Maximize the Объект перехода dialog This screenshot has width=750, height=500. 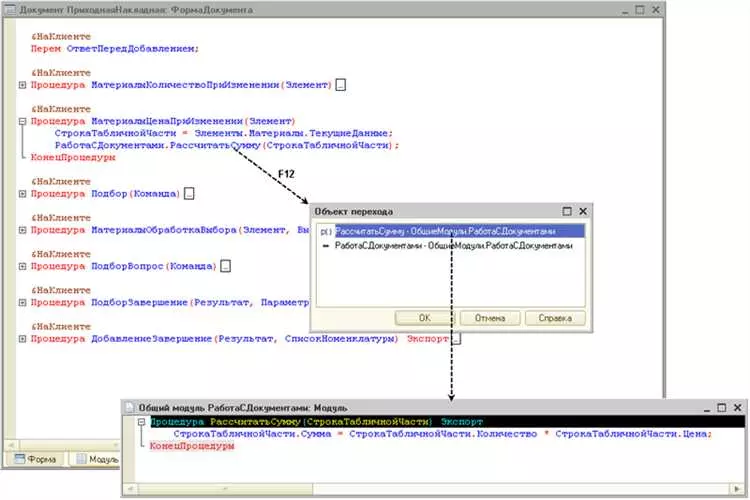567,211
